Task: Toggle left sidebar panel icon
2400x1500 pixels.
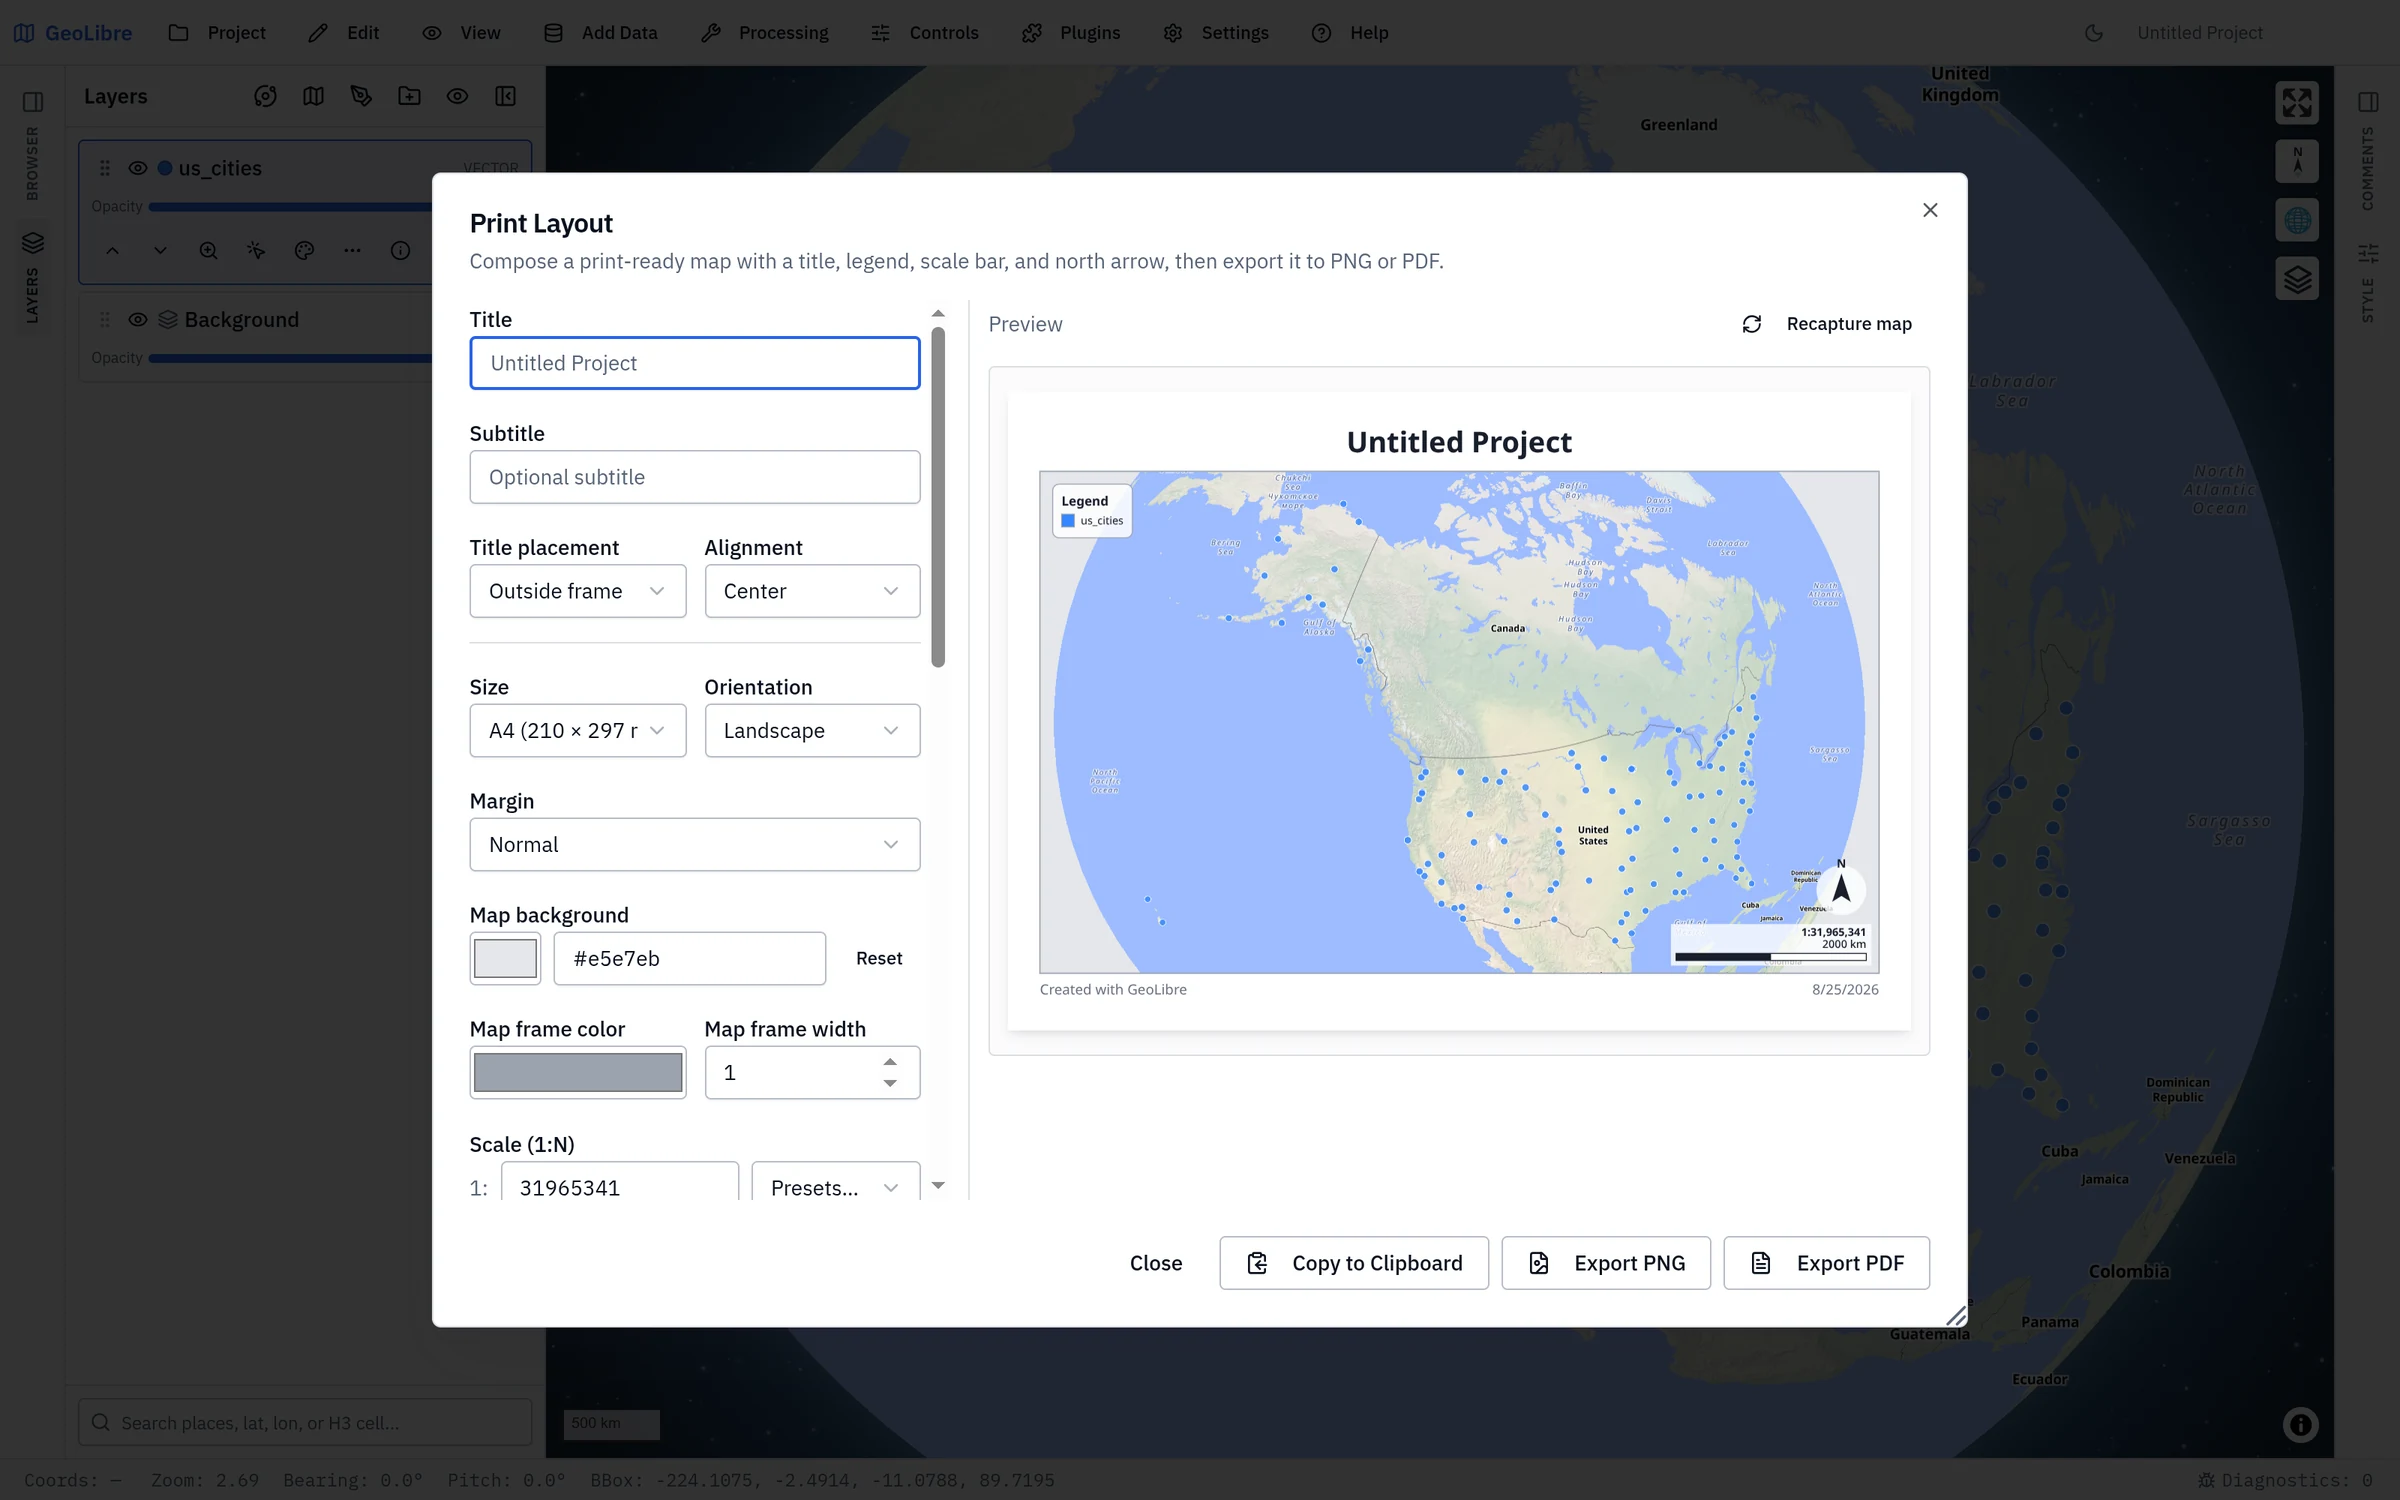Action: point(32,102)
